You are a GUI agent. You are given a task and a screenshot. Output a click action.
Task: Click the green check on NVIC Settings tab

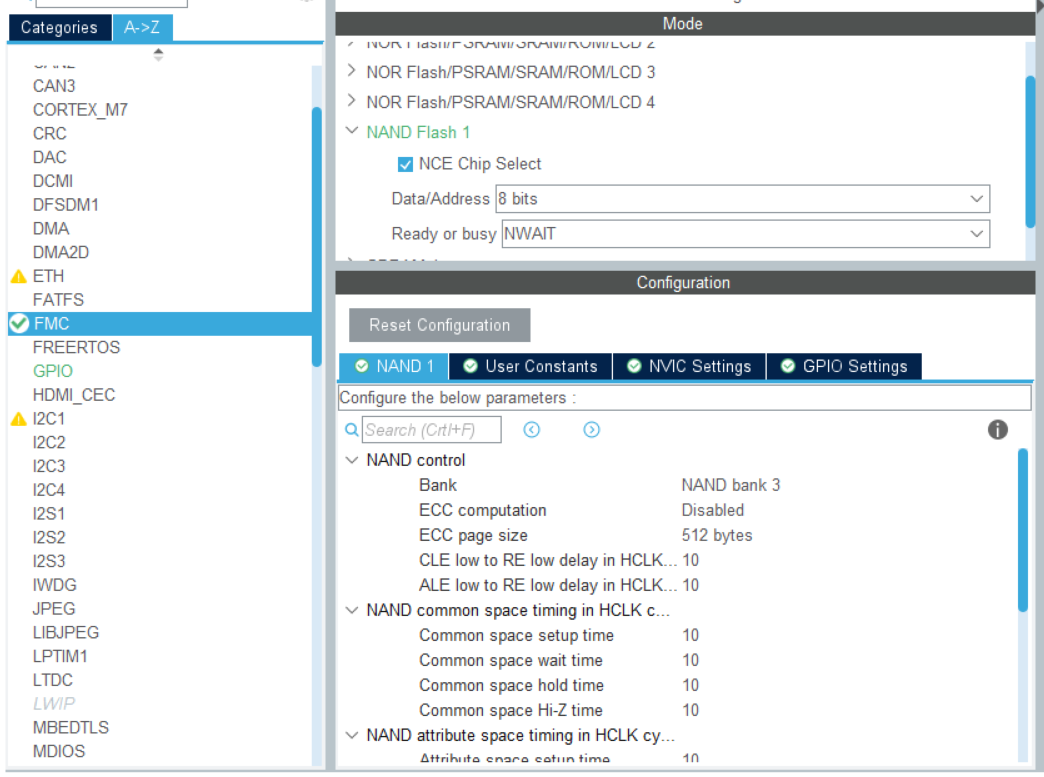pos(634,366)
